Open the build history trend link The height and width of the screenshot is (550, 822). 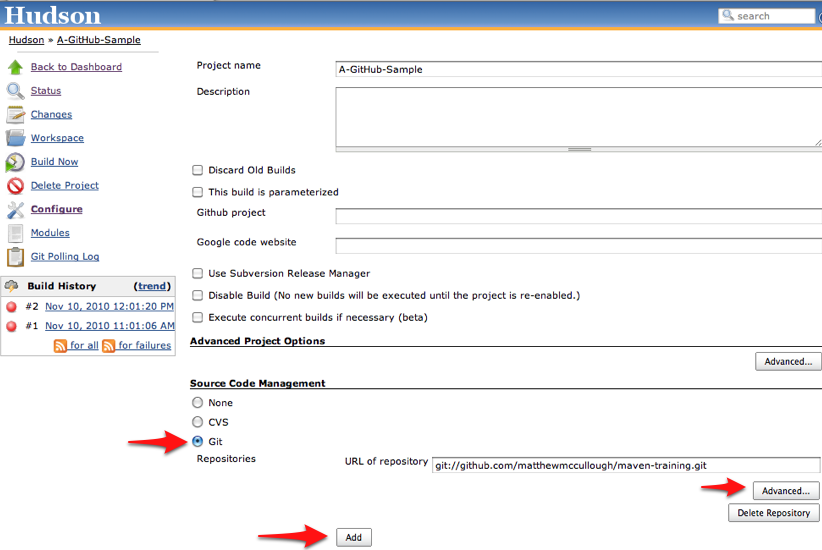tap(152, 286)
